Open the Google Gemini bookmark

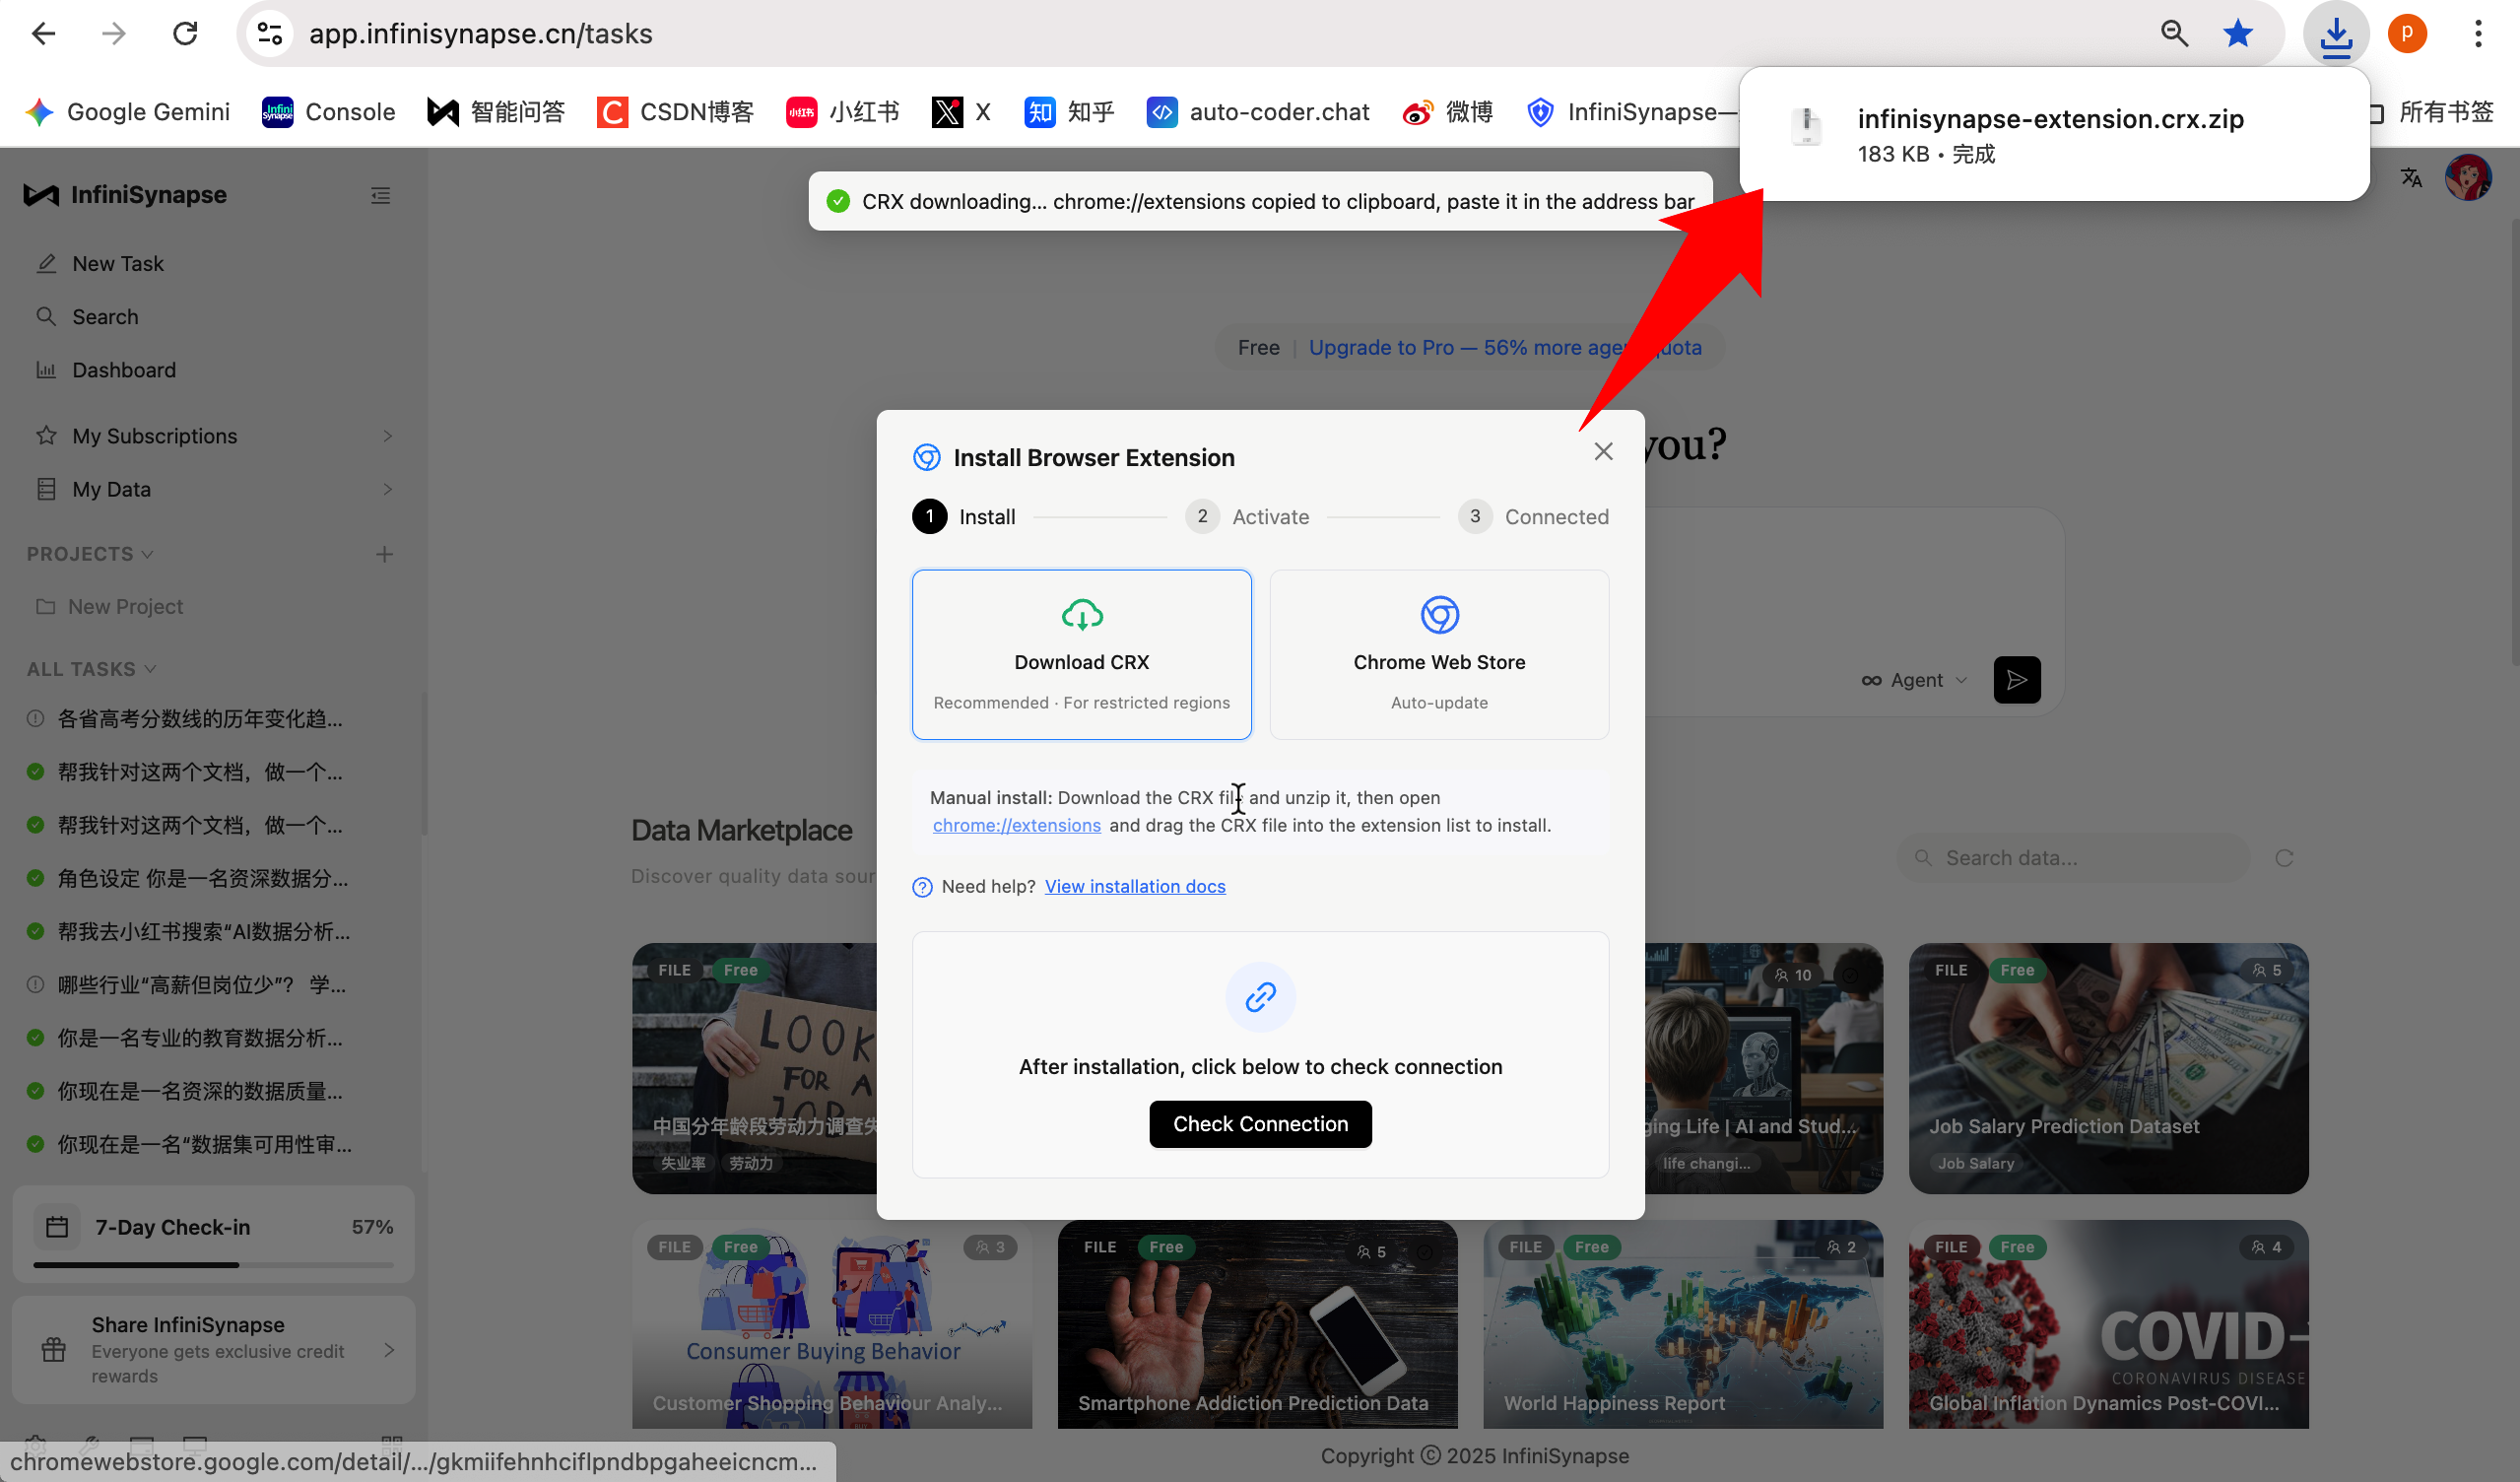128,112
